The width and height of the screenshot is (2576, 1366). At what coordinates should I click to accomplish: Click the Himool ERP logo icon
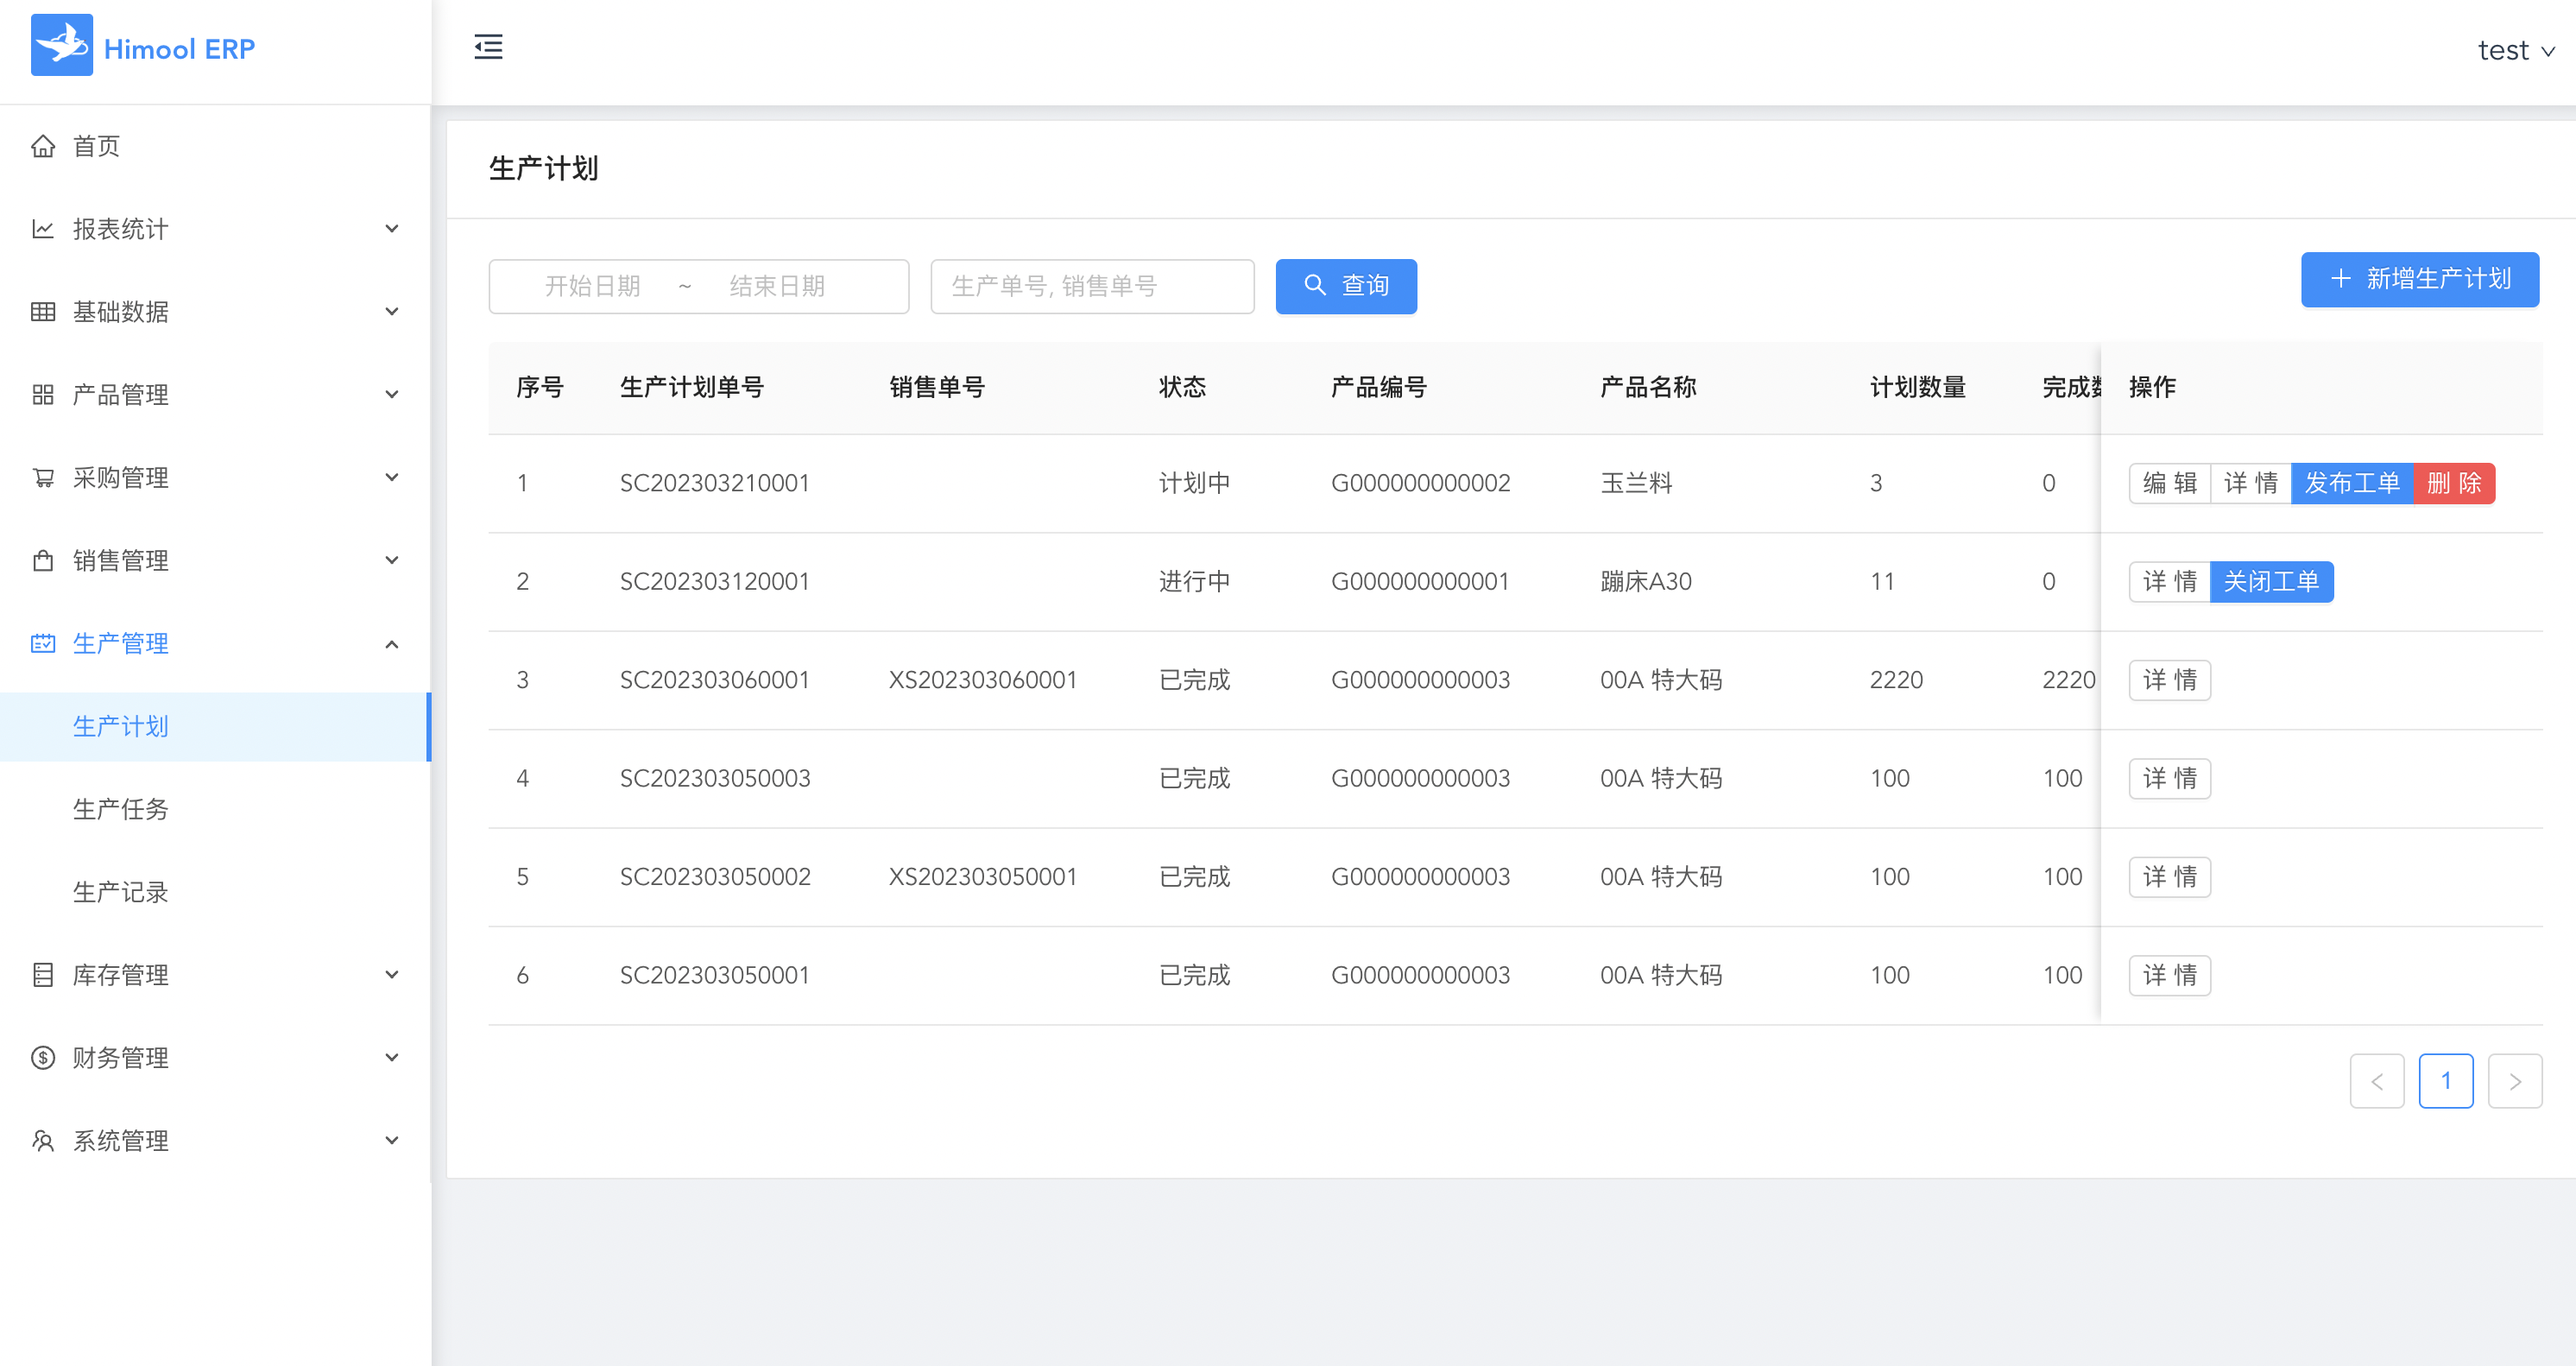click(62, 45)
